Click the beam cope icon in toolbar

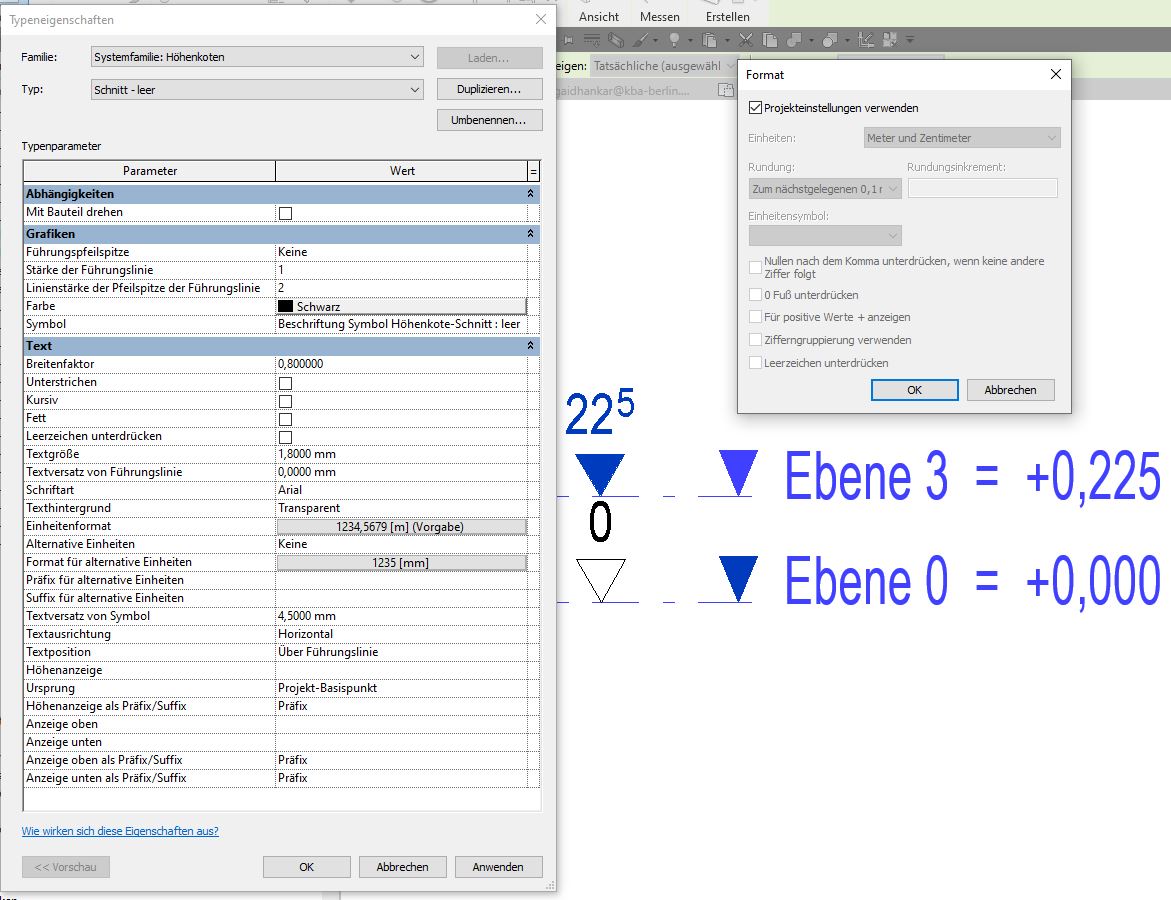pyautogui.click(x=616, y=40)
